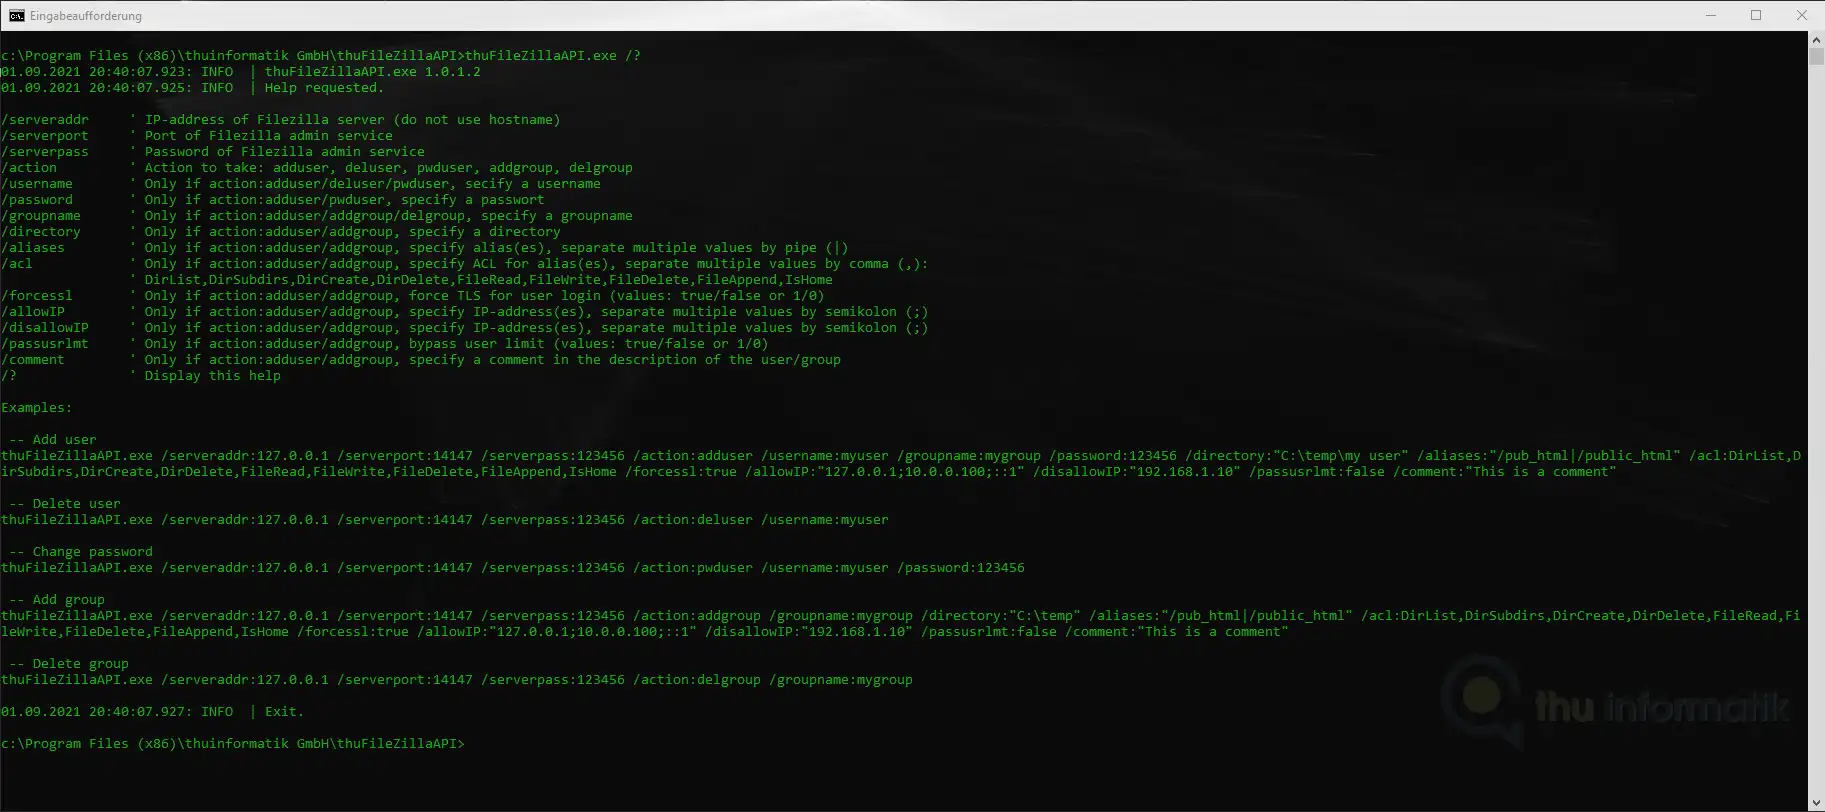This screenshot has height=812, width=1825.
Task: Click the typed command 'thuFileZillaAPI.exe /?'
Action: [x=552, y=56]
